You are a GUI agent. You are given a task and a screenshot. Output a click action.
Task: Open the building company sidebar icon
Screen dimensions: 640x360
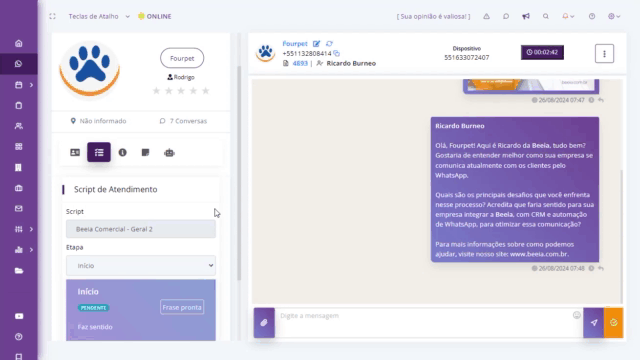click(x=19, y=167)
